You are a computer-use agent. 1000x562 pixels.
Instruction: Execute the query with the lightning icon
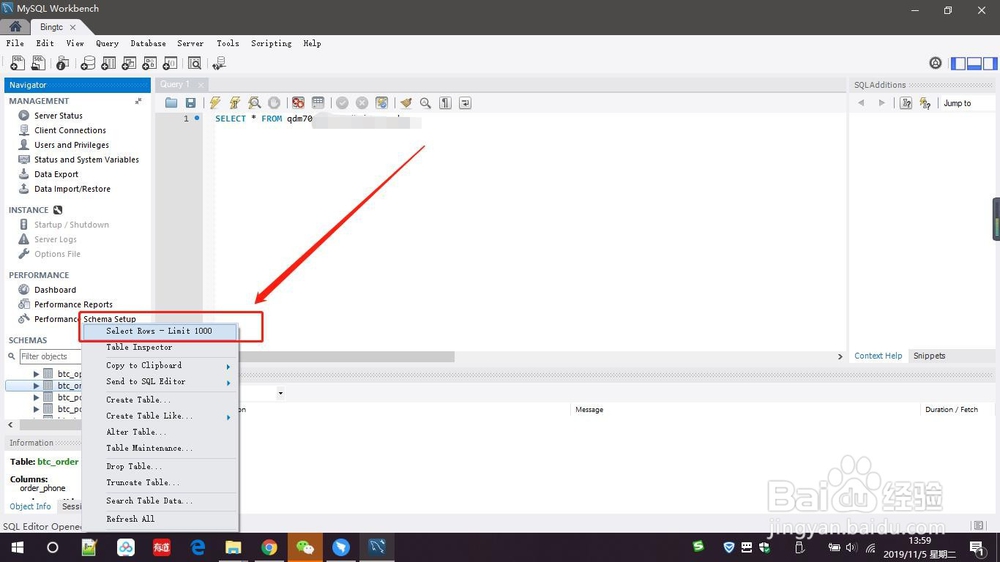pyautogui.click(x=215, y=103)
